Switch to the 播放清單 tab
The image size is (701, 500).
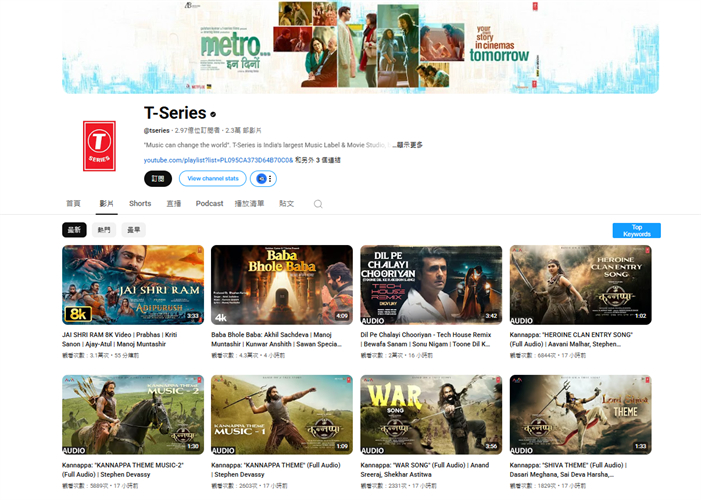click(x=249, y=203)
